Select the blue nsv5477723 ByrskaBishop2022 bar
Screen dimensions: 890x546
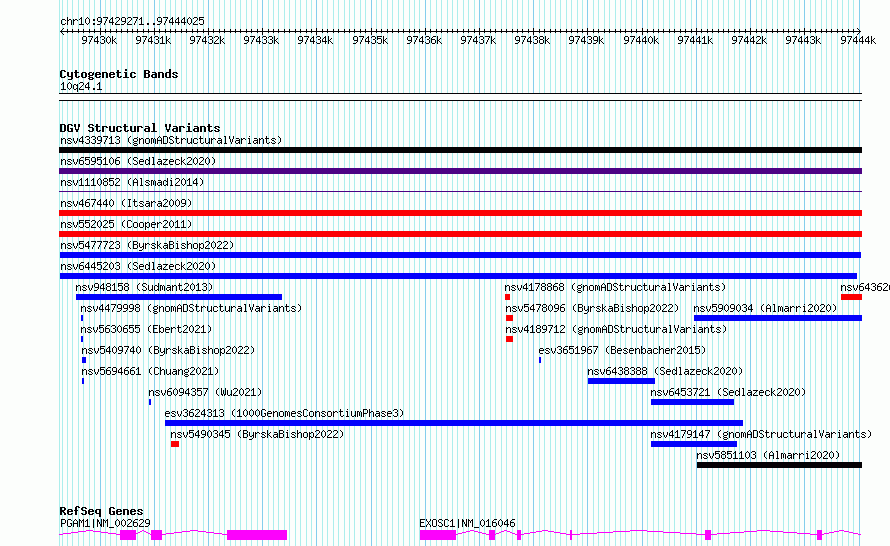click(460, 255)
